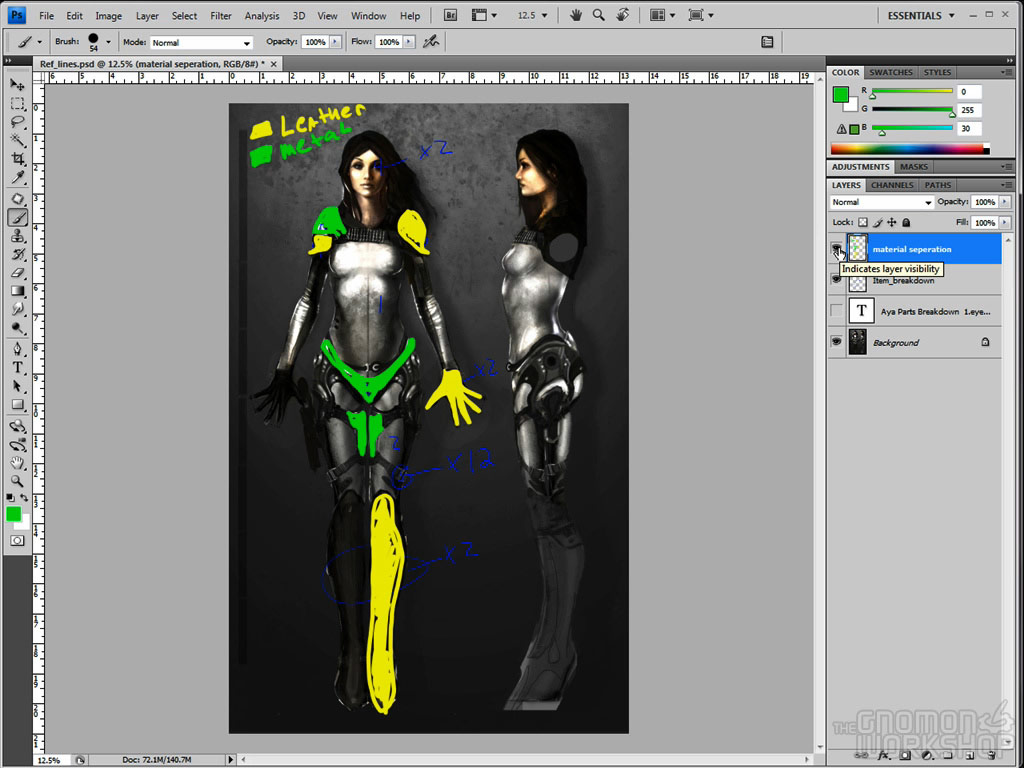Click the G value input field
Viewport: 1024px width, 768px height.
click(x=968, y=110)
